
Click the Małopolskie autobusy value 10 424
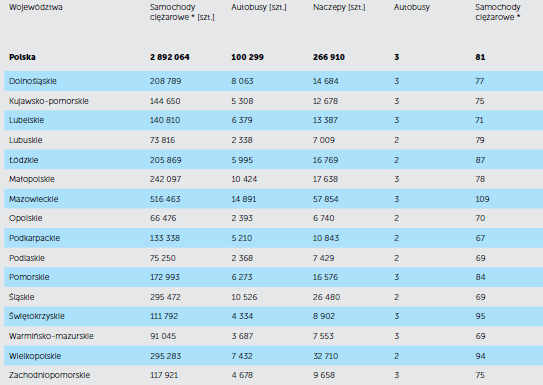[244, 179]
